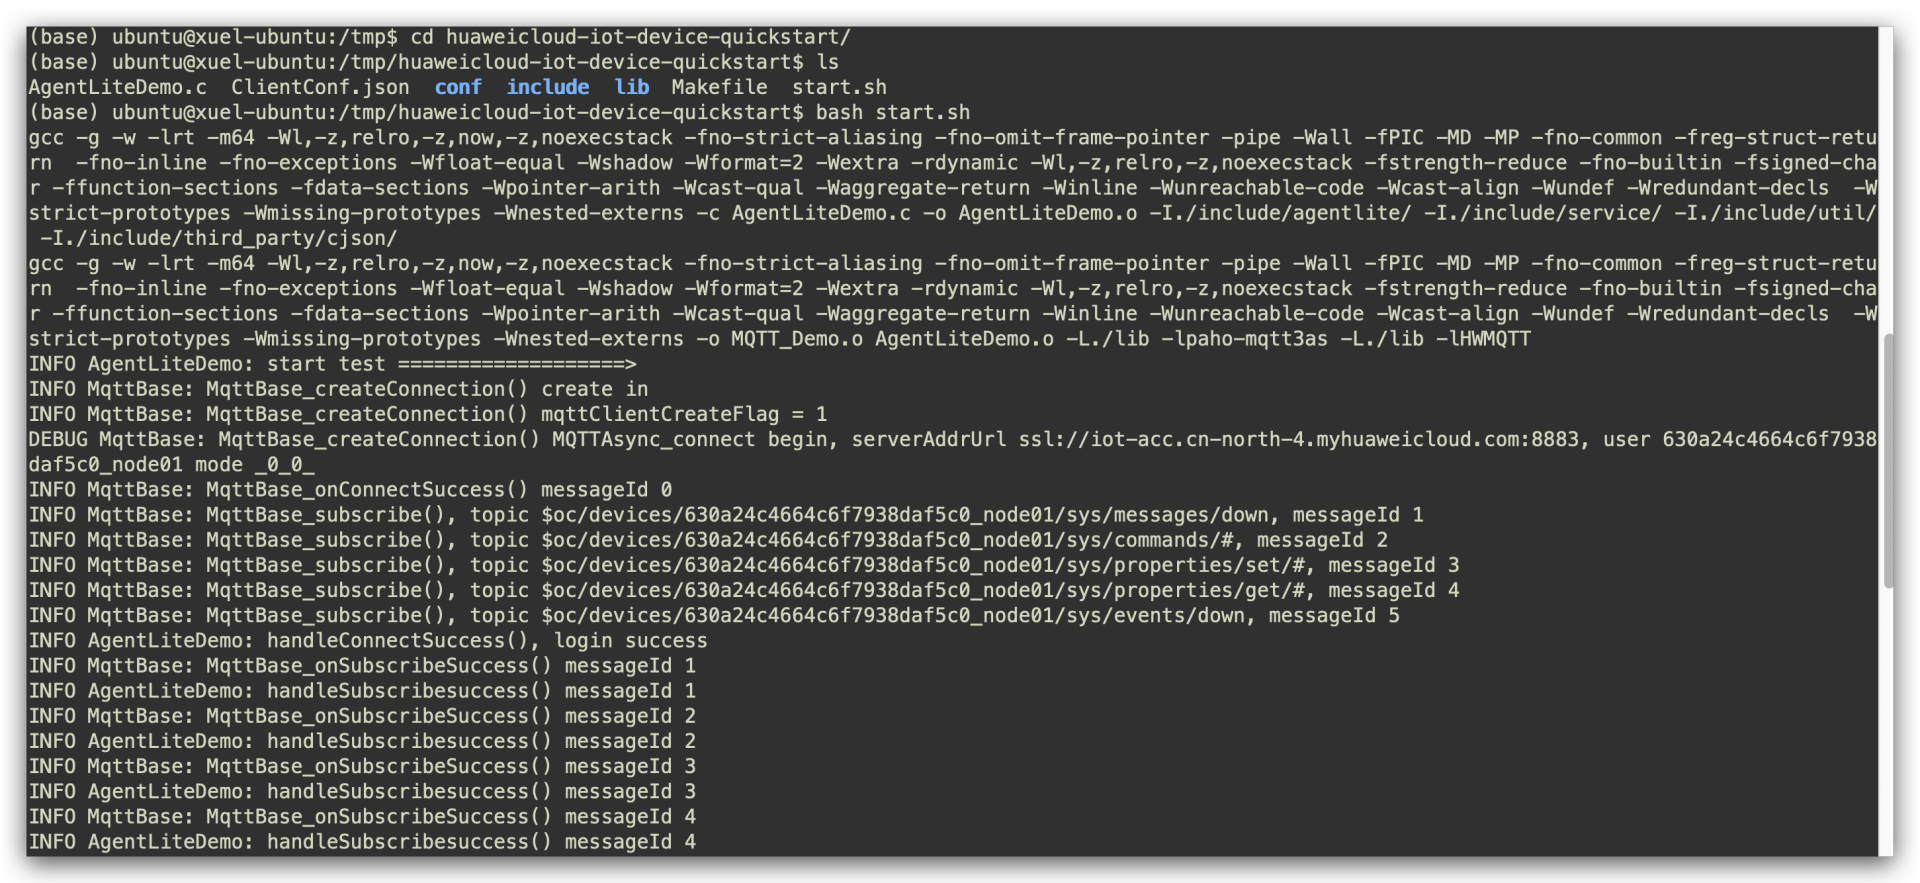Click the blue include directory name
Image resolution: width=1920 pixels, height=883 pixels.
(547, 87)
